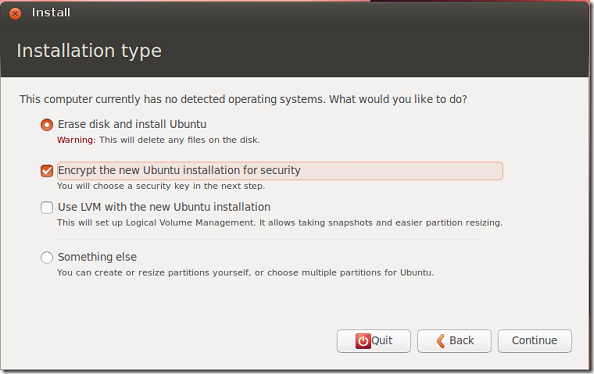This screenshot has height=374, width=594.
Task: Go Back to the previous step
Action: pyautogui.click(x=454, y=341)
